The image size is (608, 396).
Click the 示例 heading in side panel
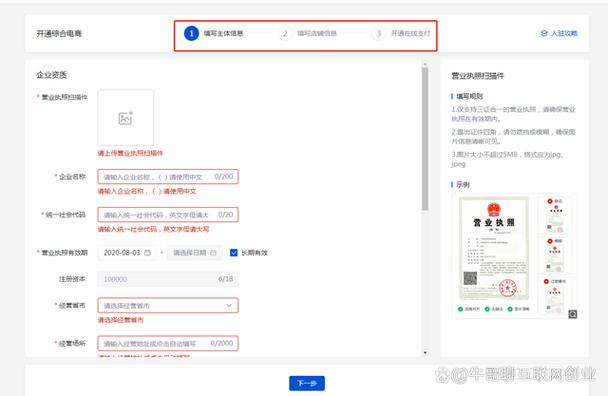click(463, 185)
